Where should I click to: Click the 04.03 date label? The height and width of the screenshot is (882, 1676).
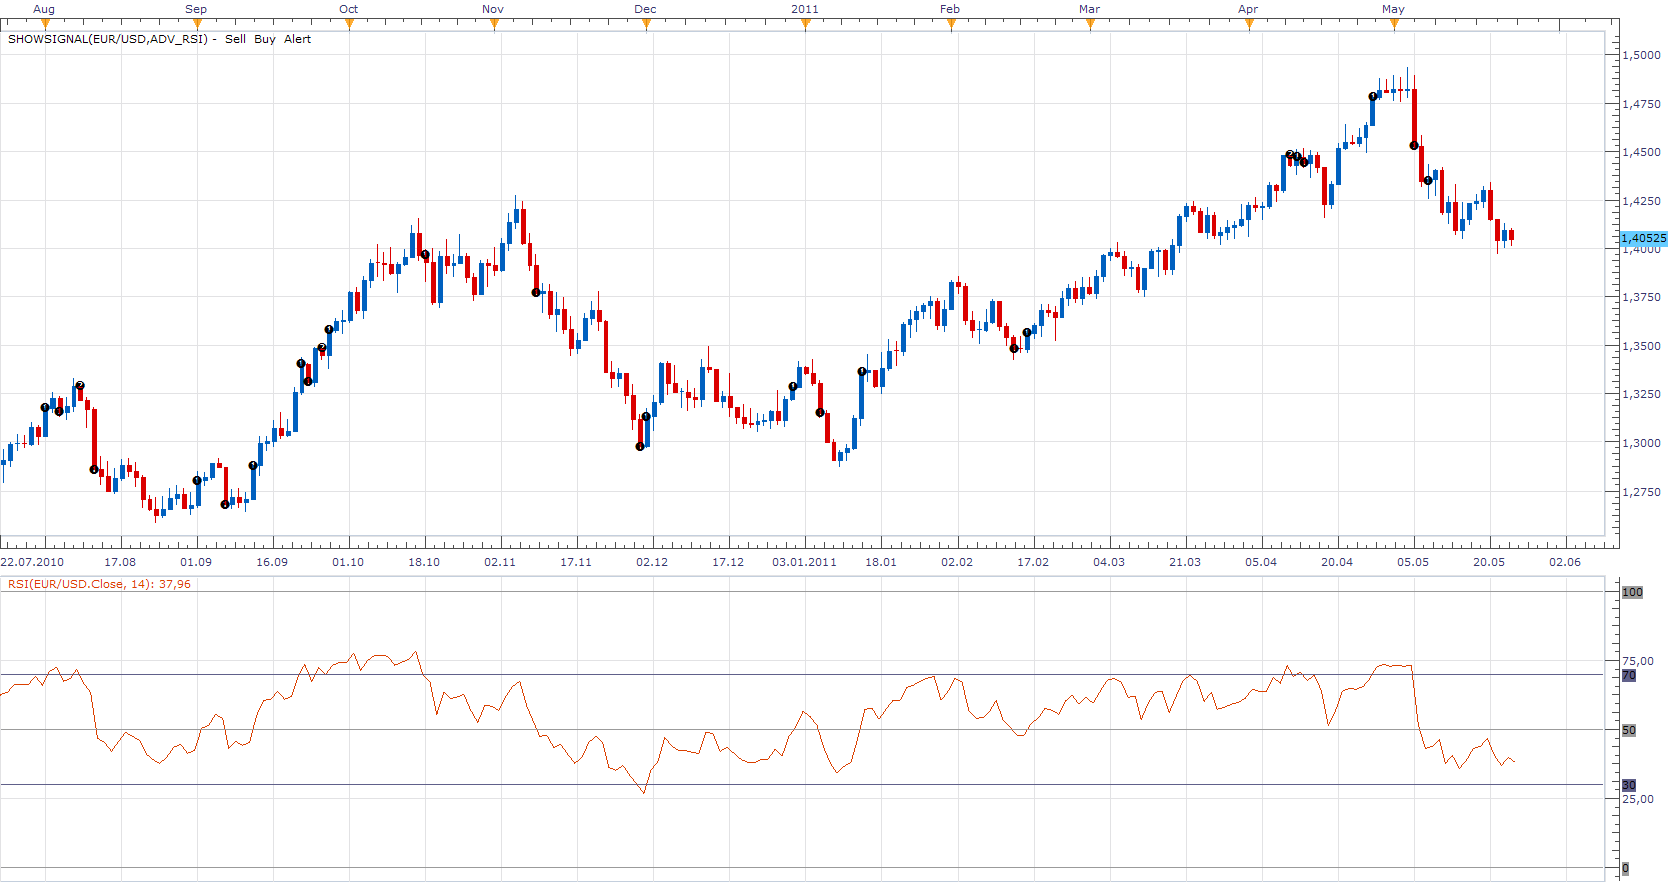pyautogui.click(x=1109, y=562)
